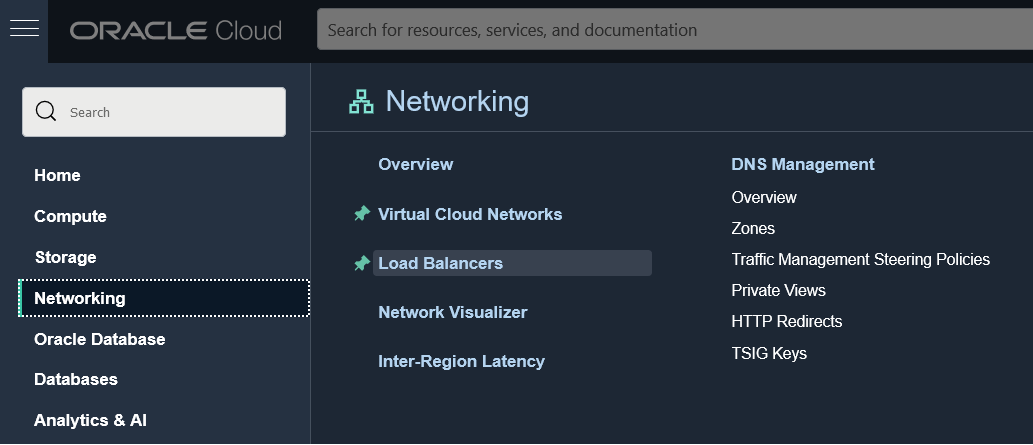Select Oracle Database in the sidebar
The height and width of the screenshot is (445, 1033).
tap(99, 339)
